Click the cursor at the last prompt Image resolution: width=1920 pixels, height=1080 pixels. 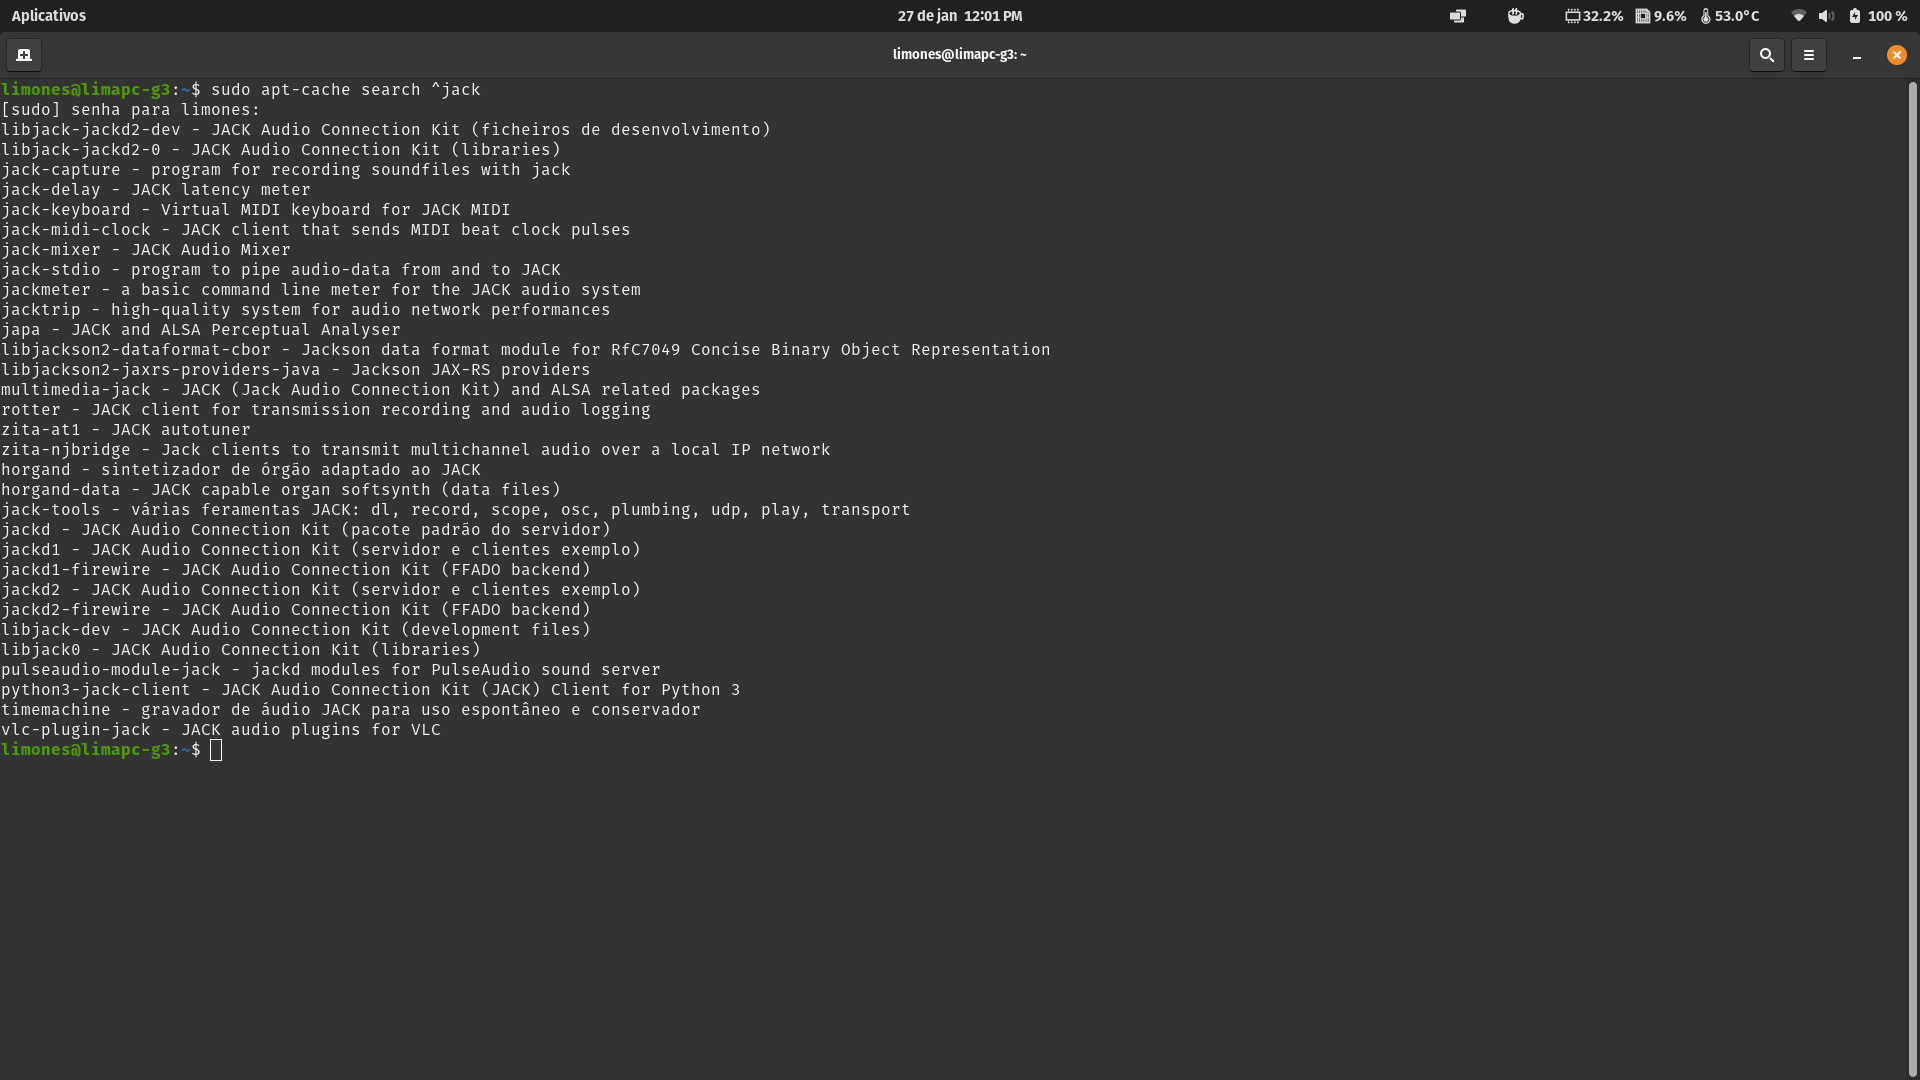[x=216, y=750]
